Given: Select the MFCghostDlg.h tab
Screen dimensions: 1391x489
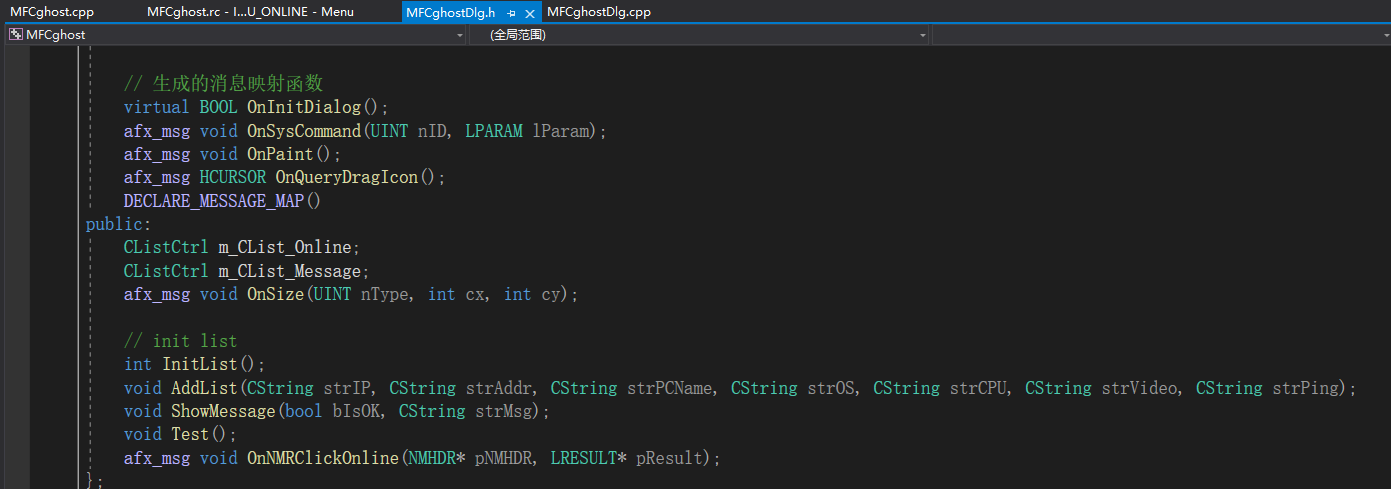Looking at the screenshot, I should [x=451, y=12].
